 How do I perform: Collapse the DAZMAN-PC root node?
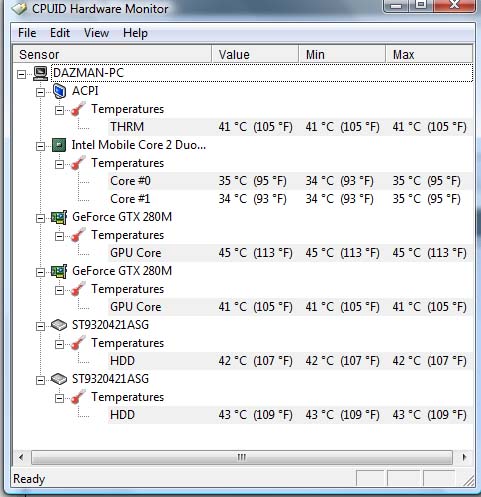21,74
